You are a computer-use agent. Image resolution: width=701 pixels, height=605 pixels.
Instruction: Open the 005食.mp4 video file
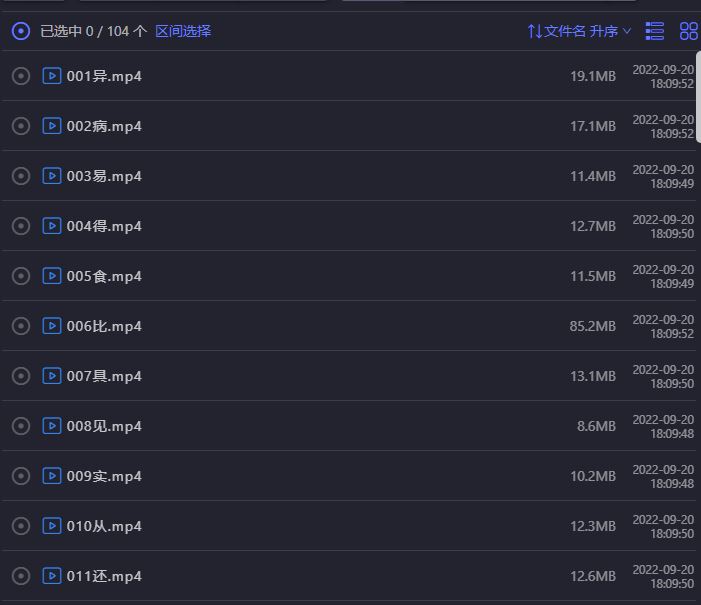click(x=104, y=276)
